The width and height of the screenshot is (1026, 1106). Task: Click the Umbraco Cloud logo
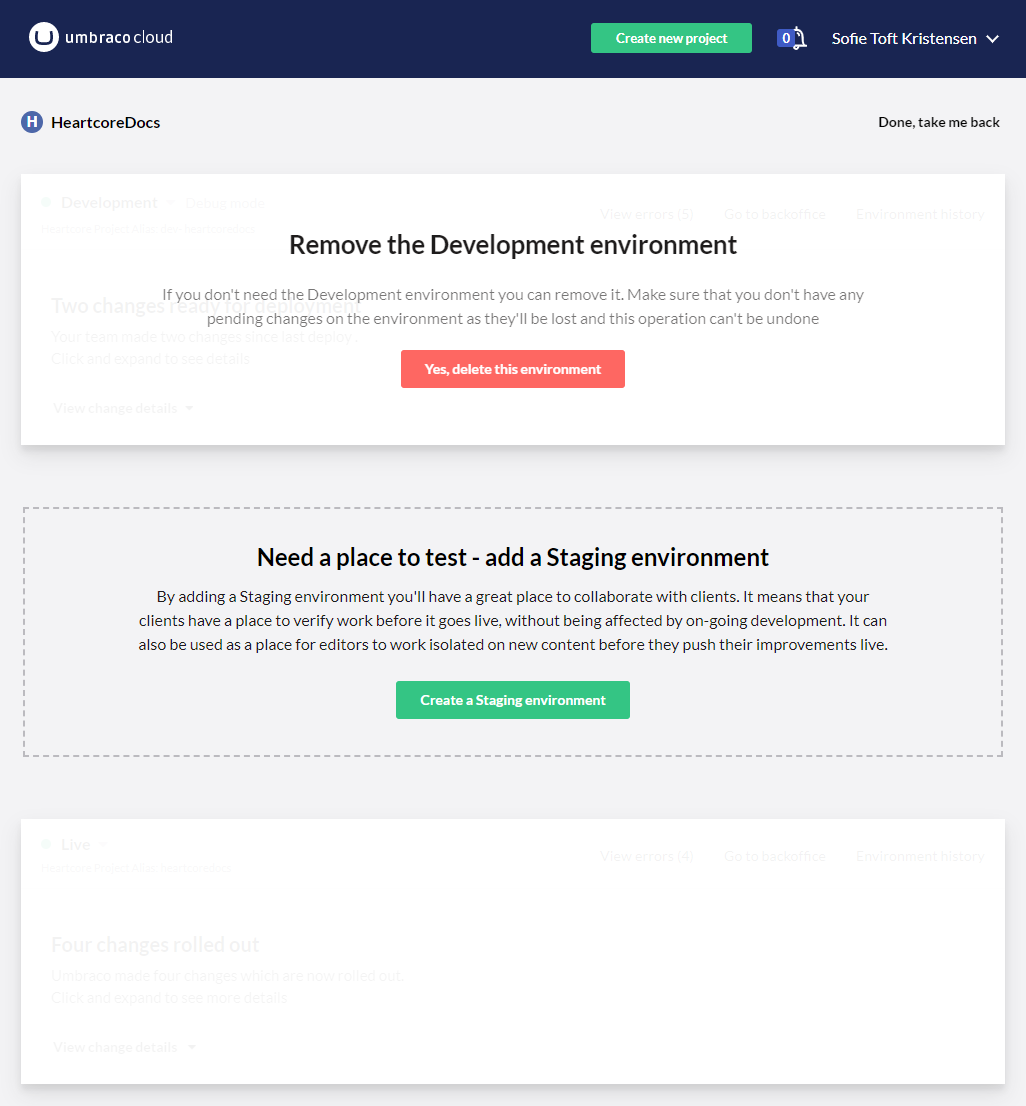(x=101, y=38)
